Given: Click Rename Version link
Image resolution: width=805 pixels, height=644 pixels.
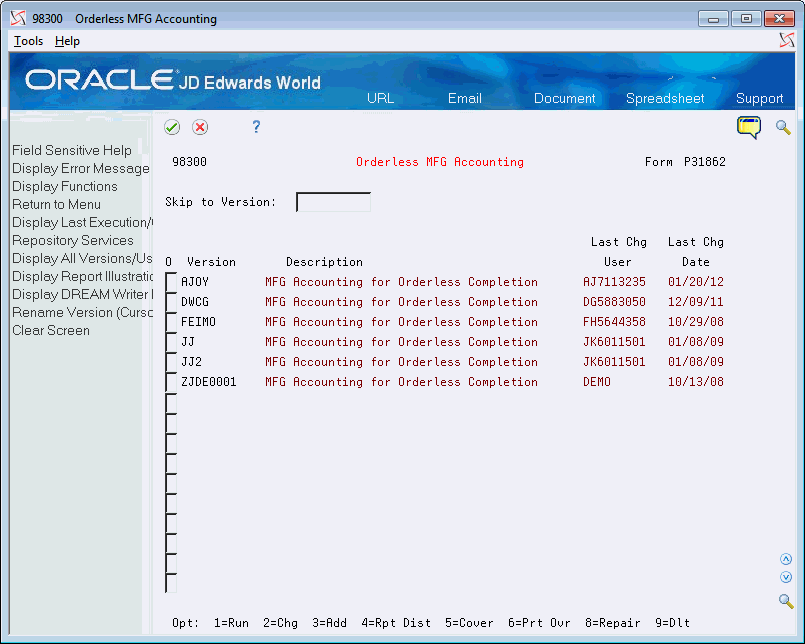Looking at the screenshot, I should 82,312.
